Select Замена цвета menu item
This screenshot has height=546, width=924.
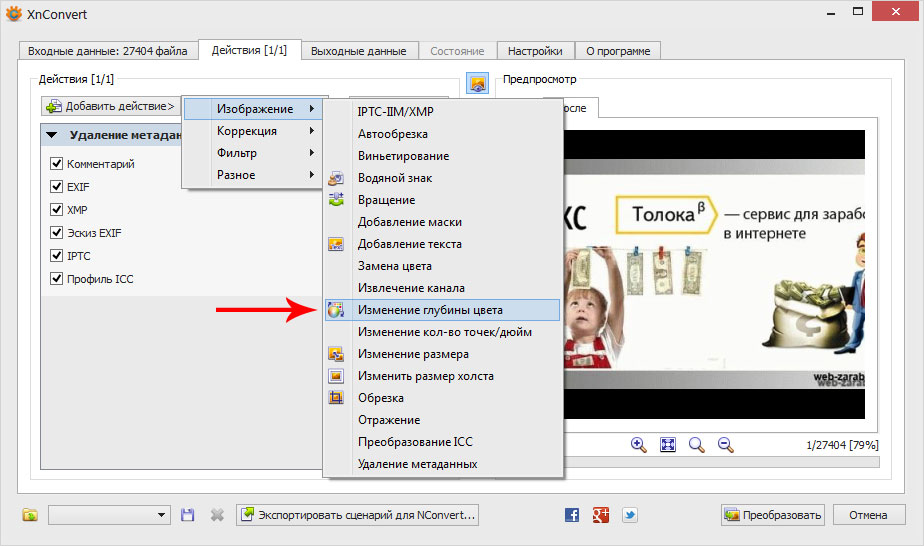click(x=442, y=266)
